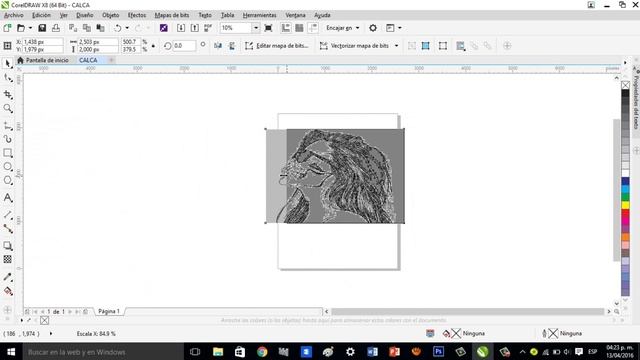Select the Interactive Fill tool

8,291
